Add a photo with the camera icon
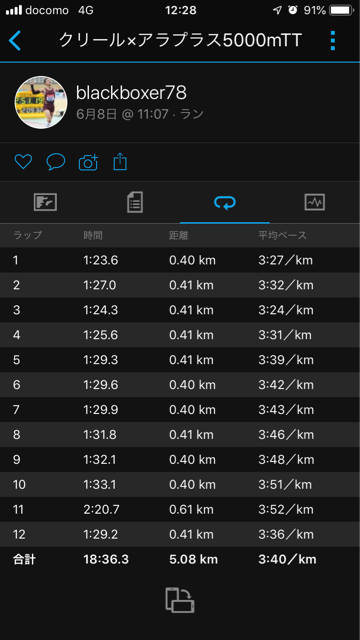Viewport: 360px width, 640px height. (x=88, y=162)
